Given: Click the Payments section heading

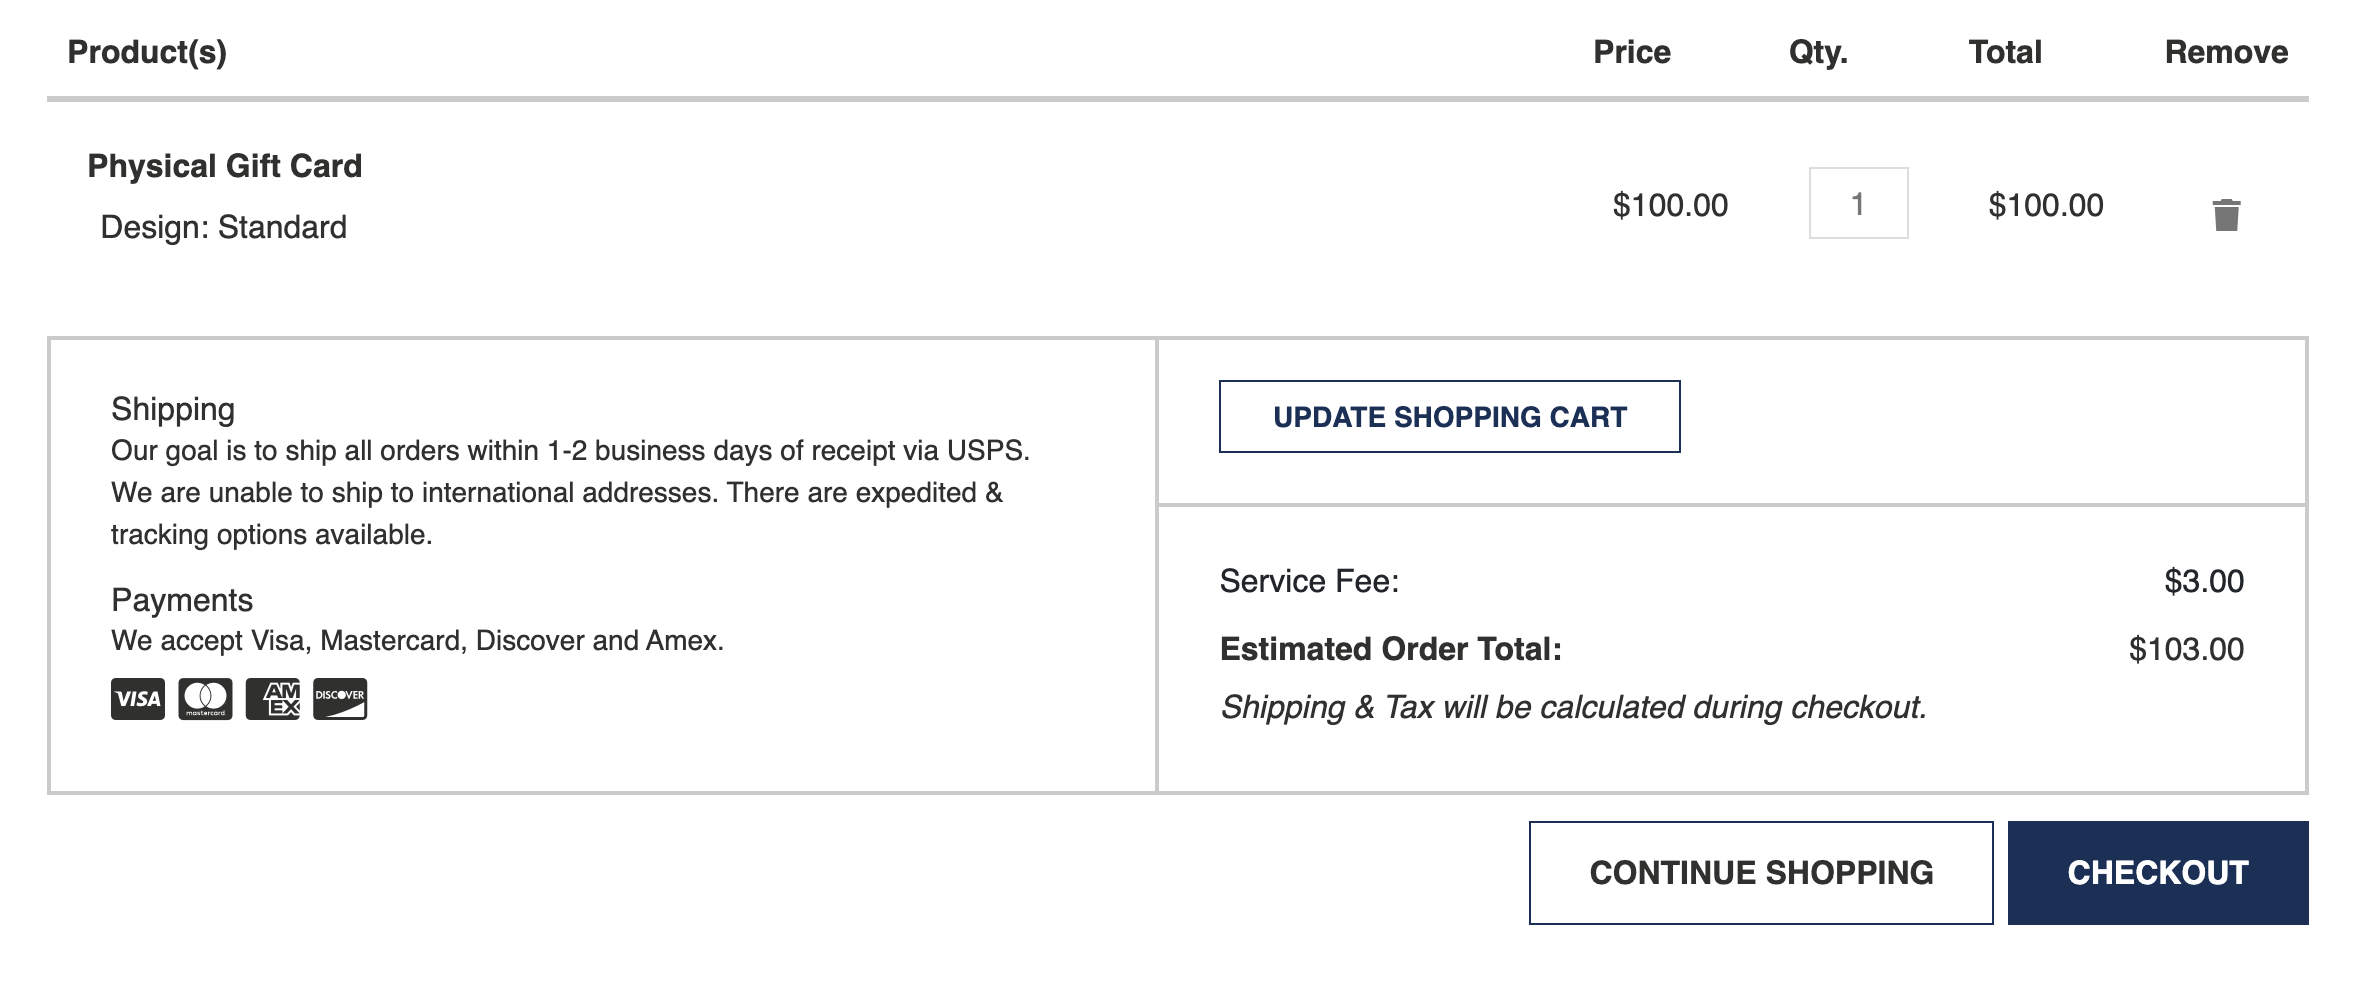Looking at the screenshot, I should click(182, 600).
